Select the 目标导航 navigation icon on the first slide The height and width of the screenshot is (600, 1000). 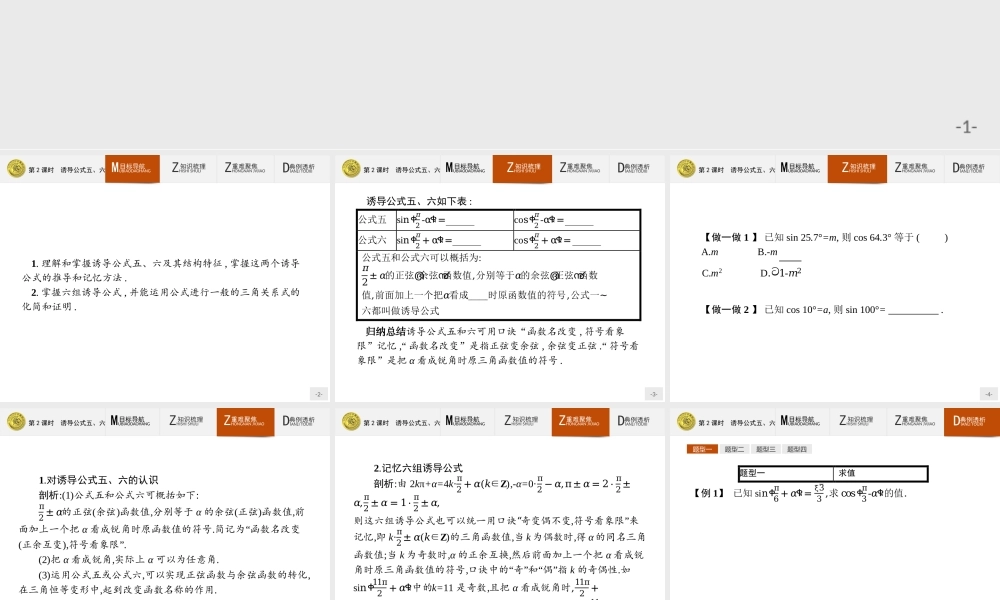pyautogui.click(x=132, y=169)
